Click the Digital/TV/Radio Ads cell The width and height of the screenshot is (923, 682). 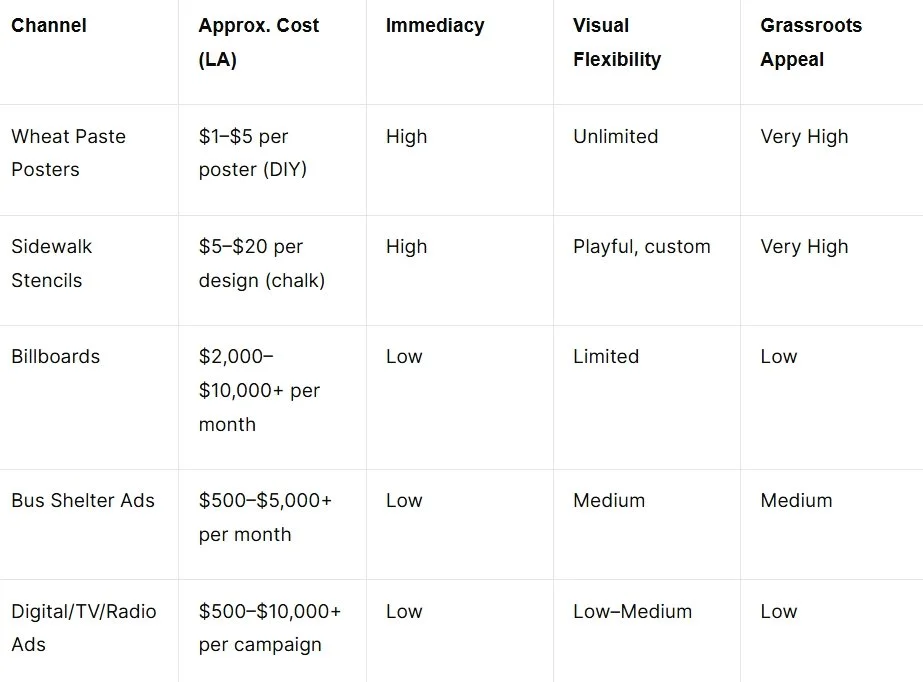pyautogui.click(x=84, y=627)
